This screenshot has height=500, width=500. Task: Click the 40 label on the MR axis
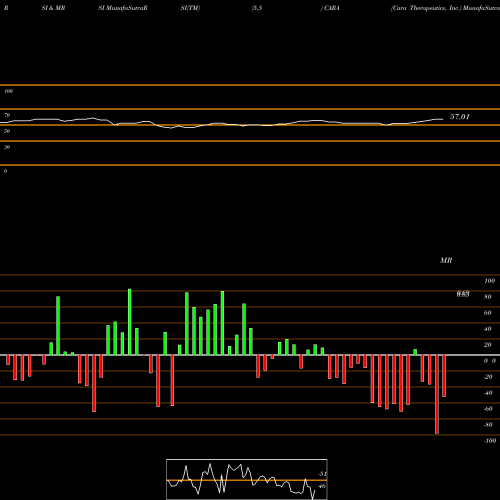(x=488, y=329)
